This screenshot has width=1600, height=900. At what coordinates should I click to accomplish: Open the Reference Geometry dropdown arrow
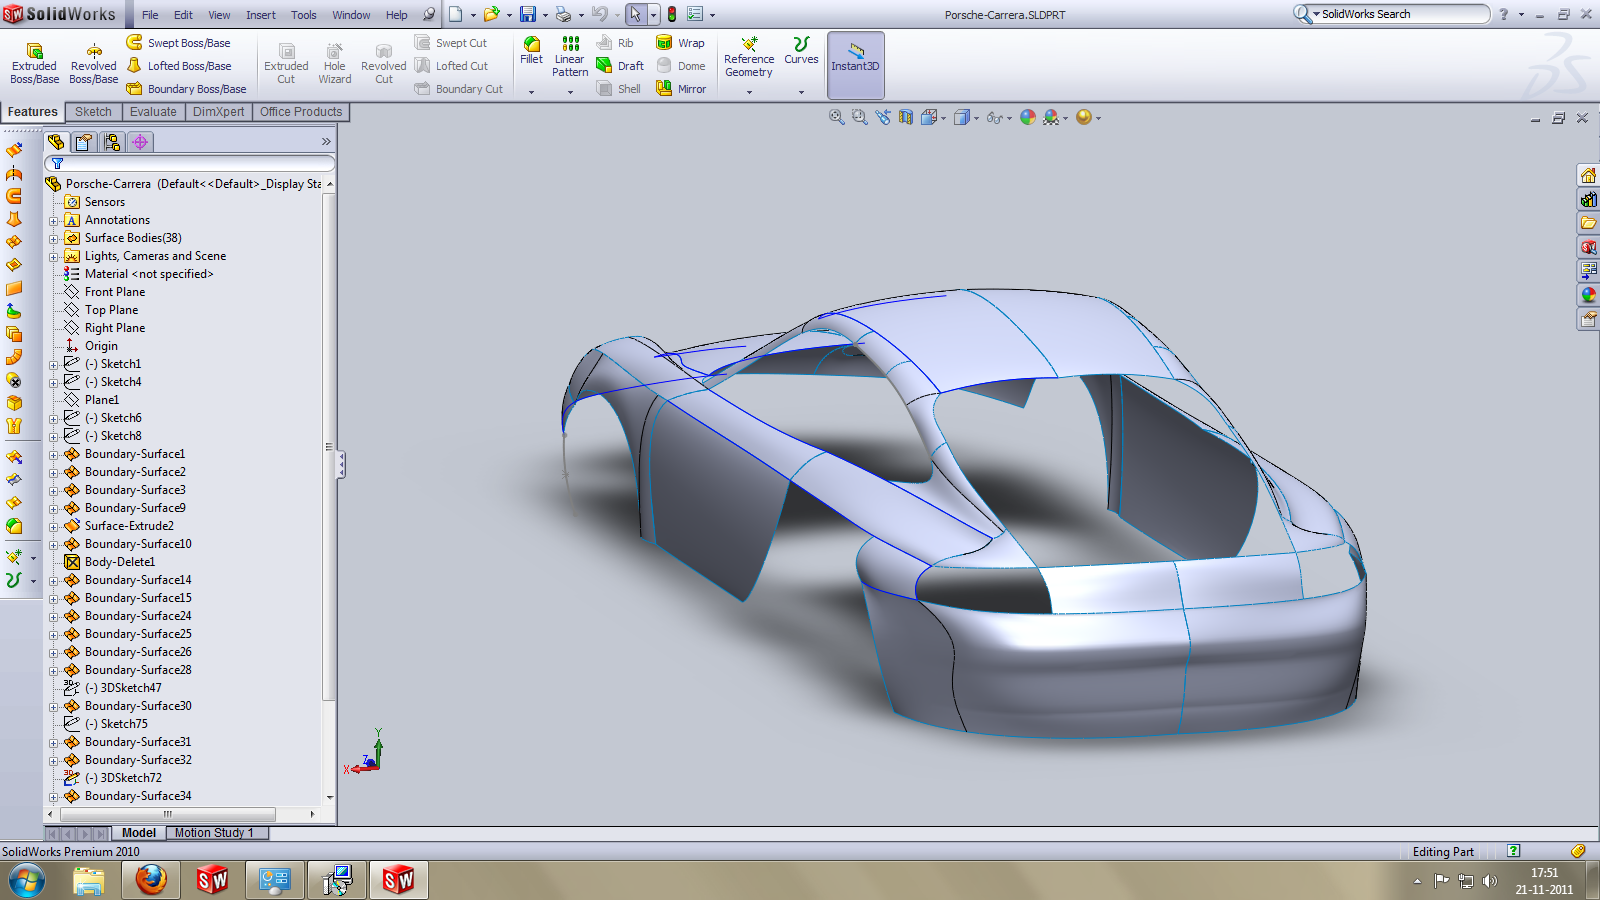click(749, 92)
